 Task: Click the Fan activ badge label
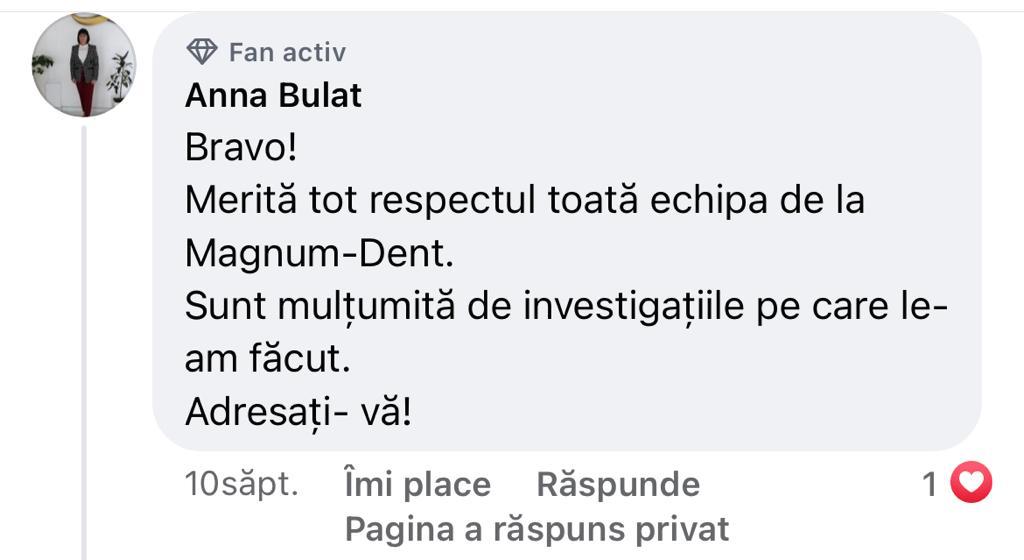pos(287,52)
